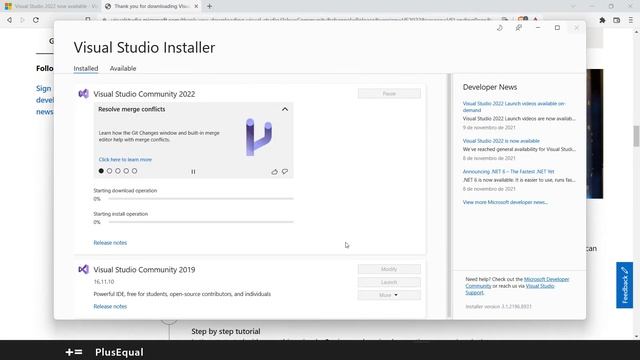Open Visual Studio 2022 is now available news

501,141
